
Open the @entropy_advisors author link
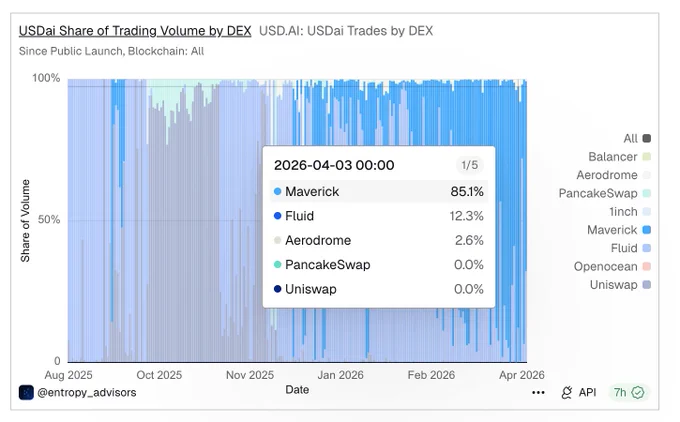(87, 393)
